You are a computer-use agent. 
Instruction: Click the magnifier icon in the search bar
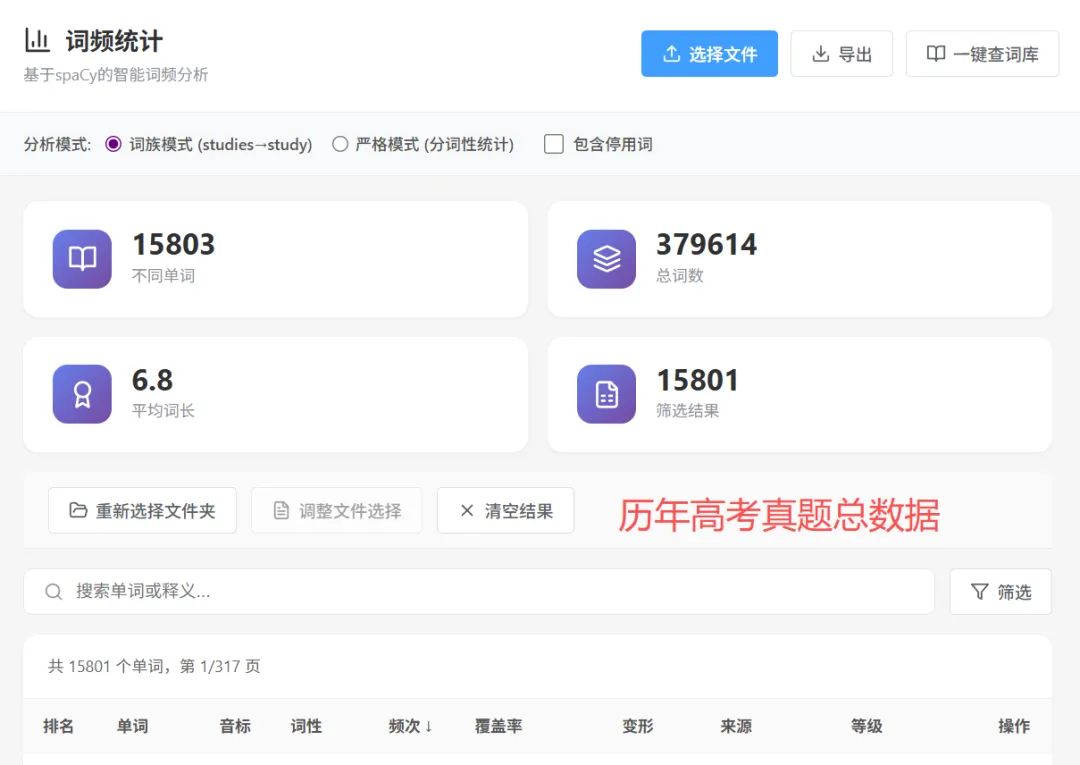pos(53,592)
